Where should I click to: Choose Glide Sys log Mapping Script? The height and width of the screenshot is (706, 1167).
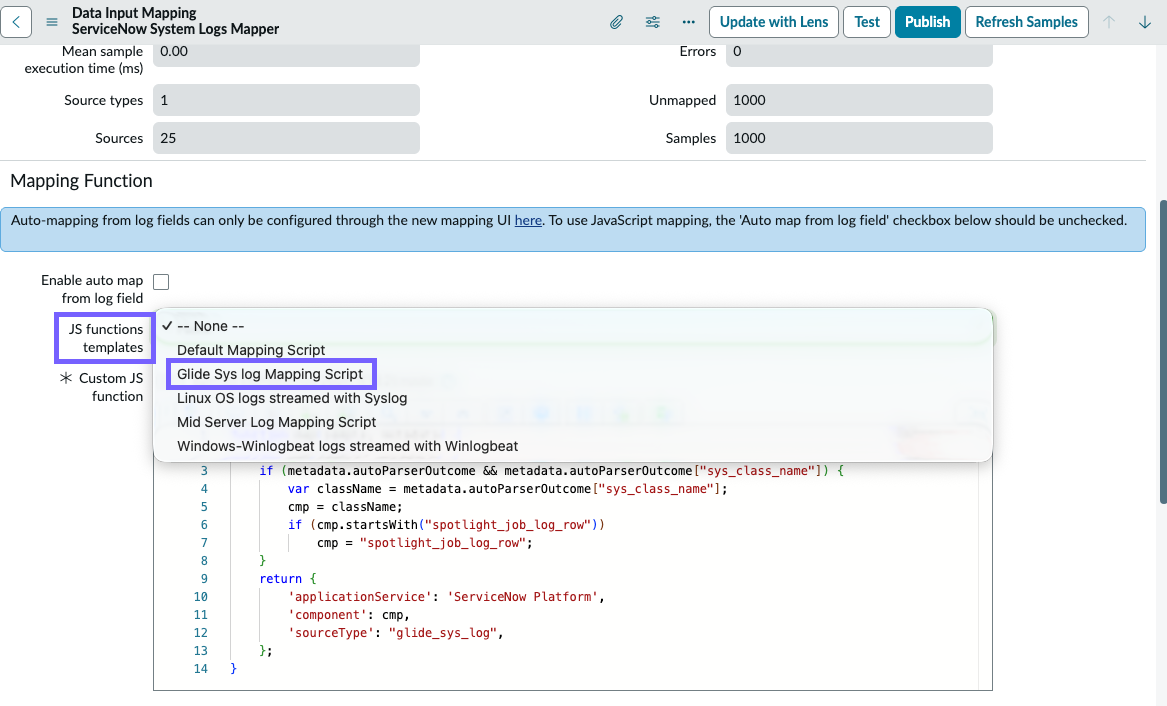click(x=573, y=373)
